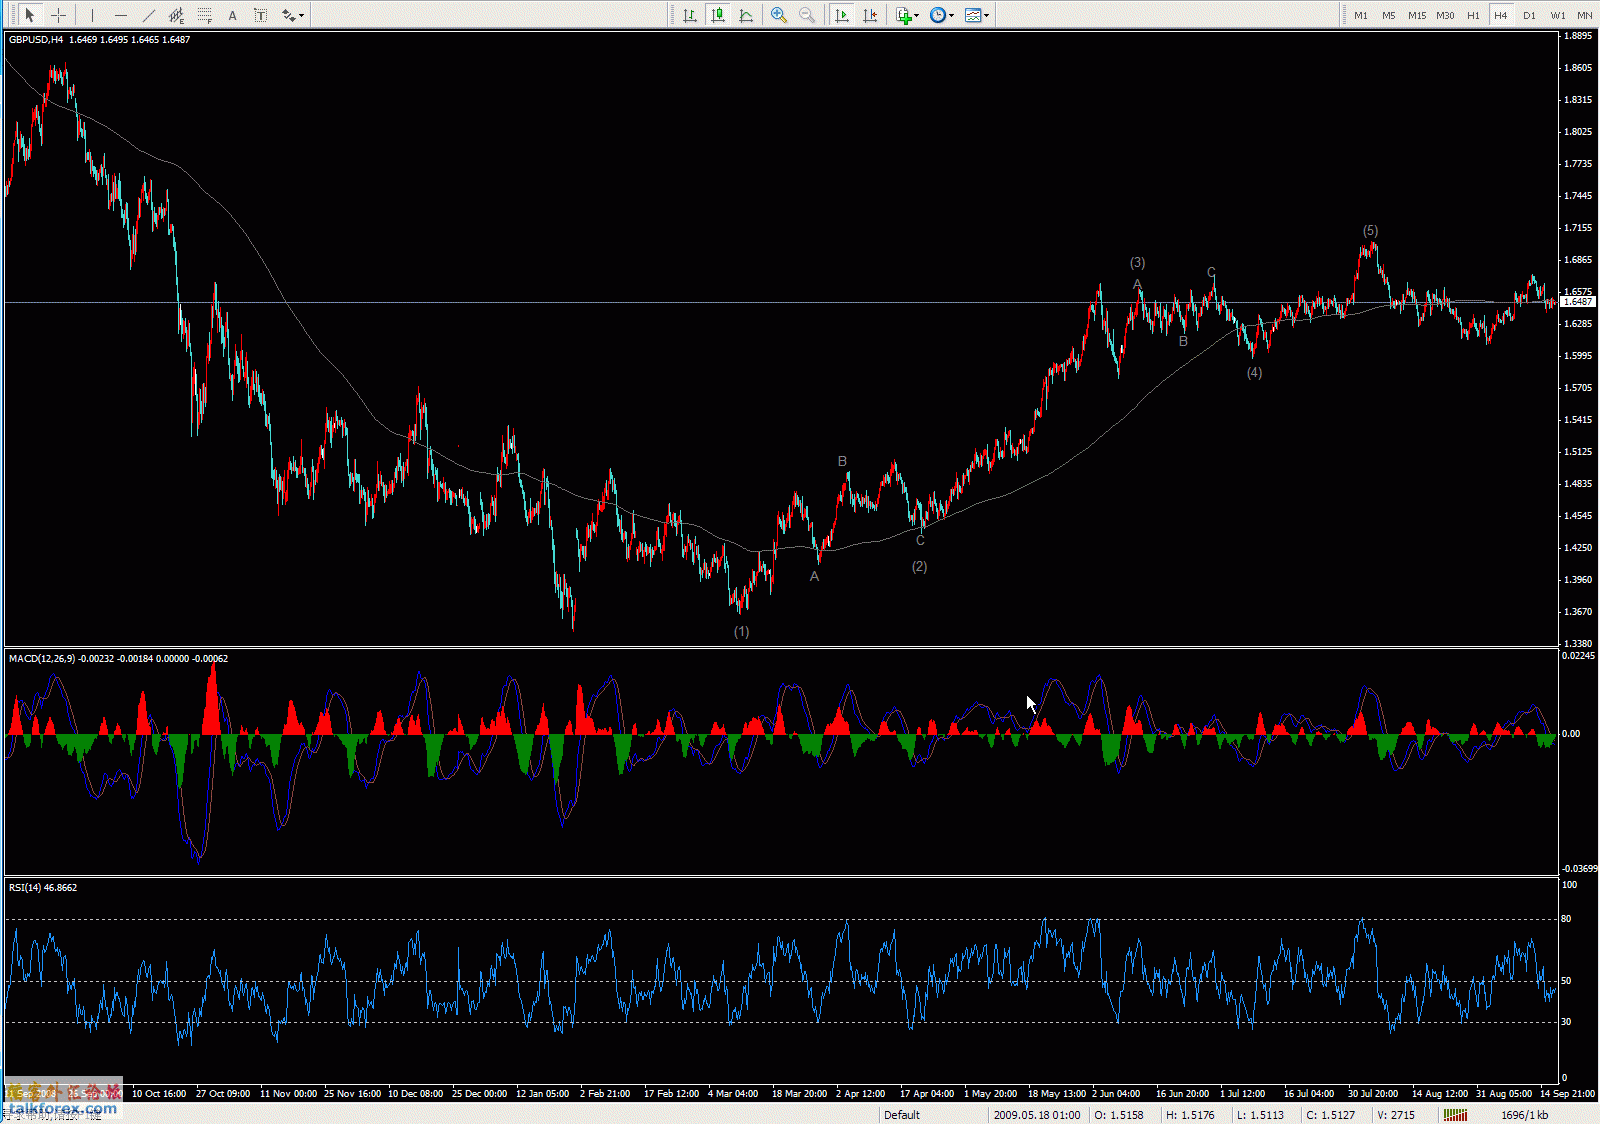Select the Vertical Line drawing tool
This screenshot has width=1600, height=1124.
click(x=92, y=15)
